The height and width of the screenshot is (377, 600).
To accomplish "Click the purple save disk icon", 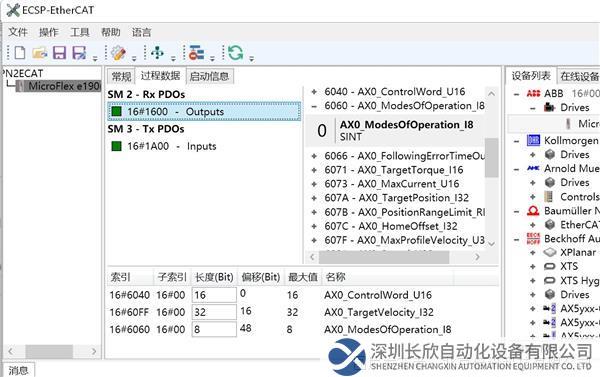I will pyautogui.click(x=59, y=52).
